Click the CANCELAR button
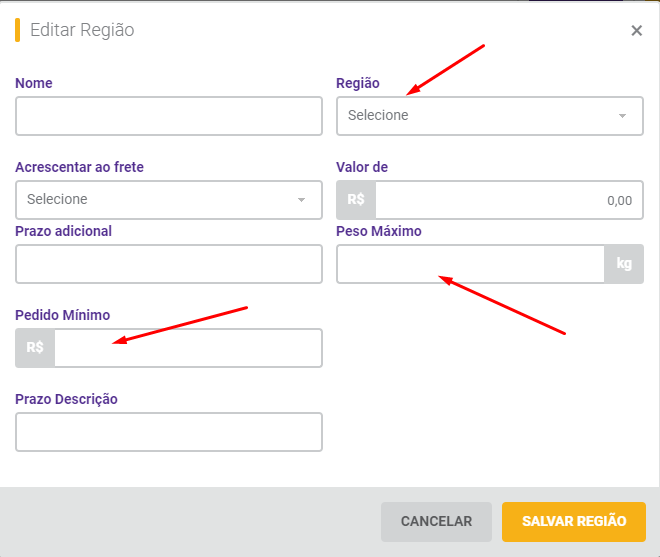The image size is (660, 557). 436,522
